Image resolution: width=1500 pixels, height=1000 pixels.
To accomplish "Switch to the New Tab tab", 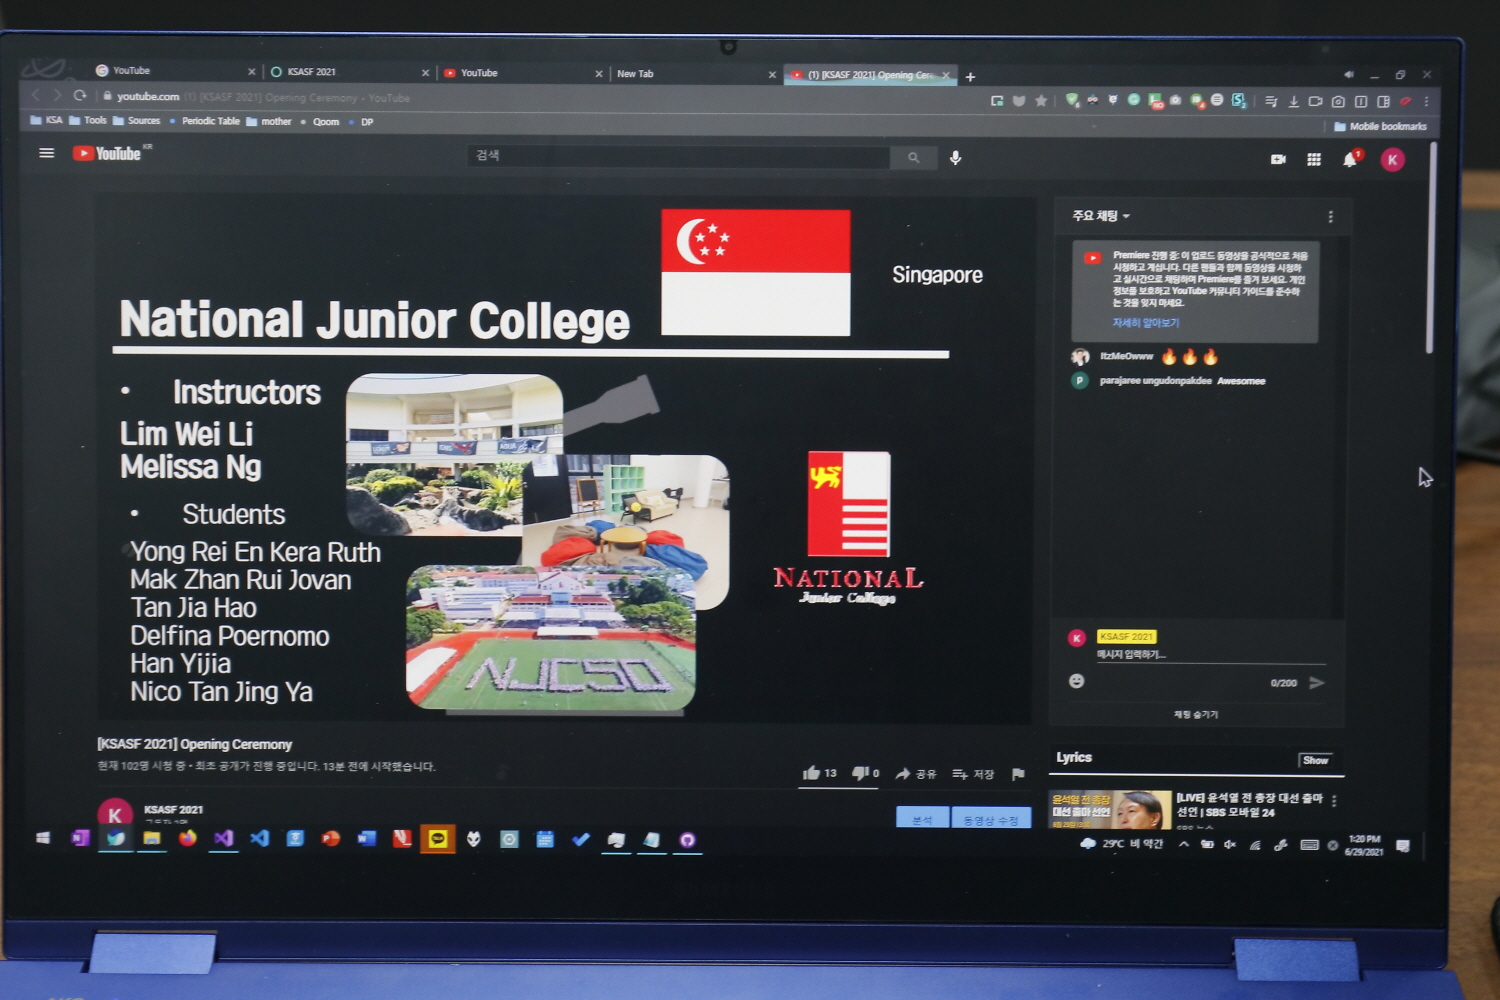I will coord(696,74).
